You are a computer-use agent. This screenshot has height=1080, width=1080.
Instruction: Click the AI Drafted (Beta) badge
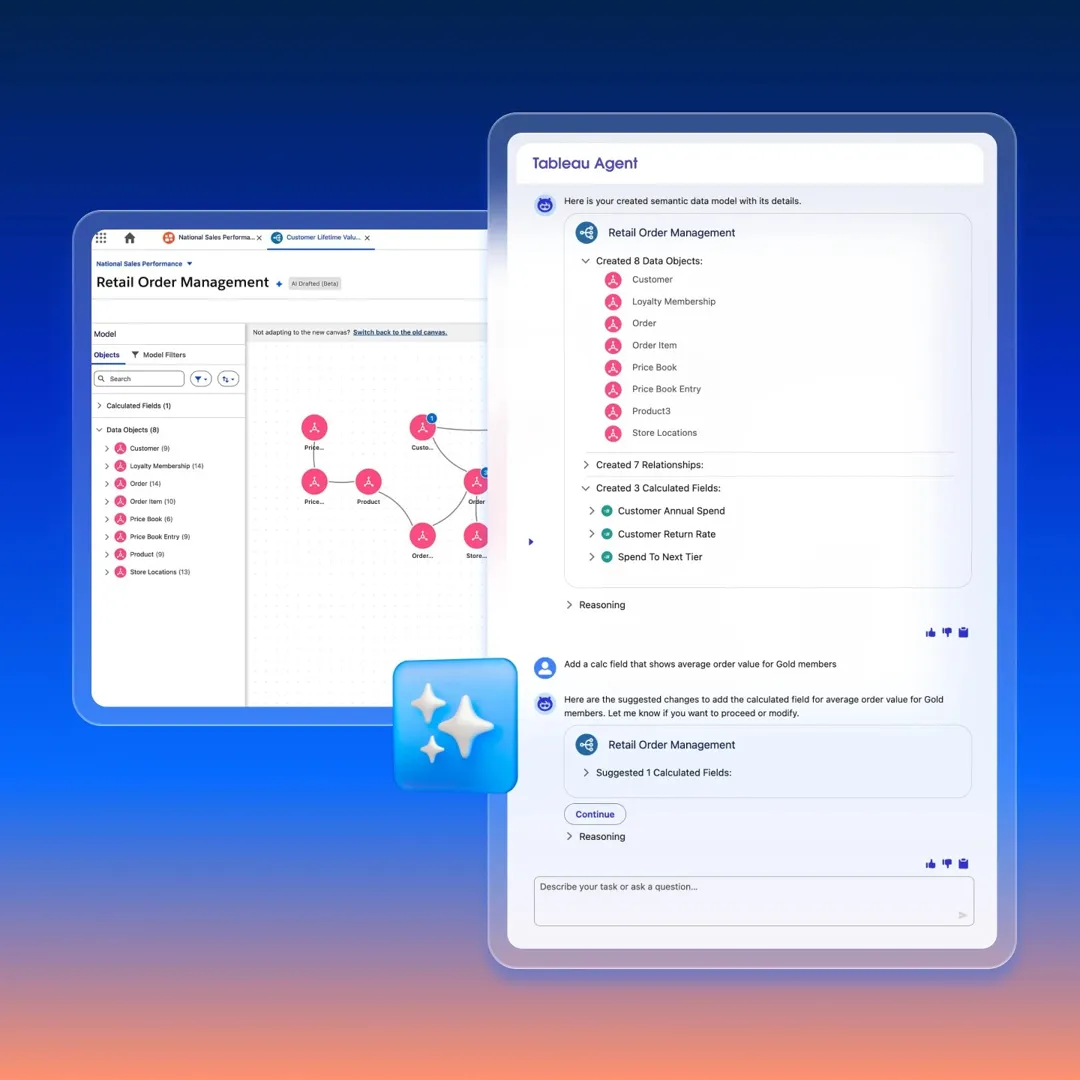315,284
